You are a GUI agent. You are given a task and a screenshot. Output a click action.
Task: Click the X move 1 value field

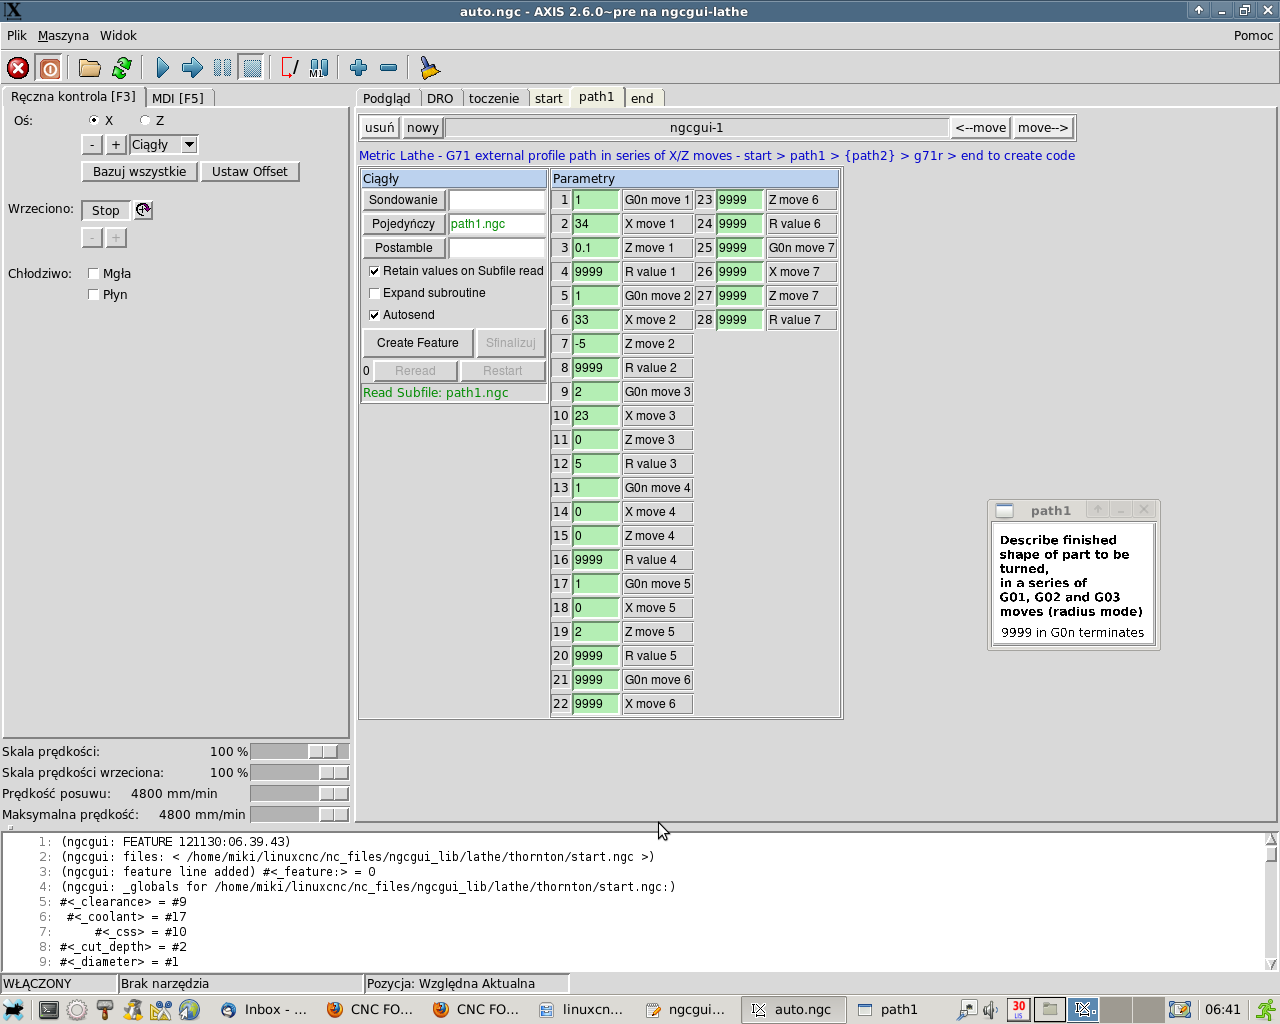pos(596,224)
